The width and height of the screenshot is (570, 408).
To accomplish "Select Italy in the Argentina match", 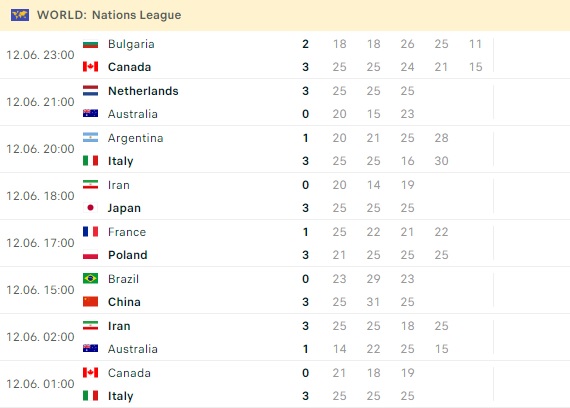I will tap(121, 161).
